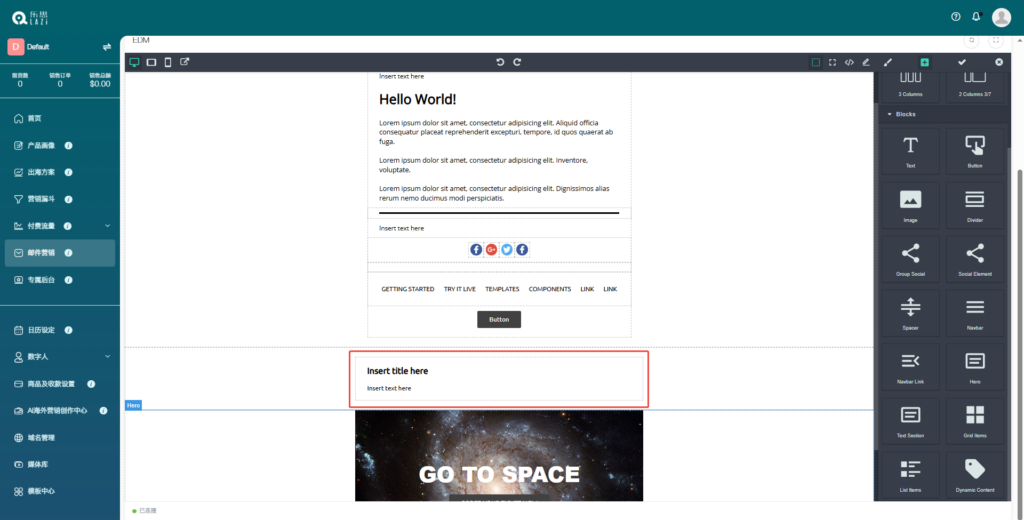Pick the Dynamic Content block
This screenshot has height=520, width=1024.
click(974, 473)
